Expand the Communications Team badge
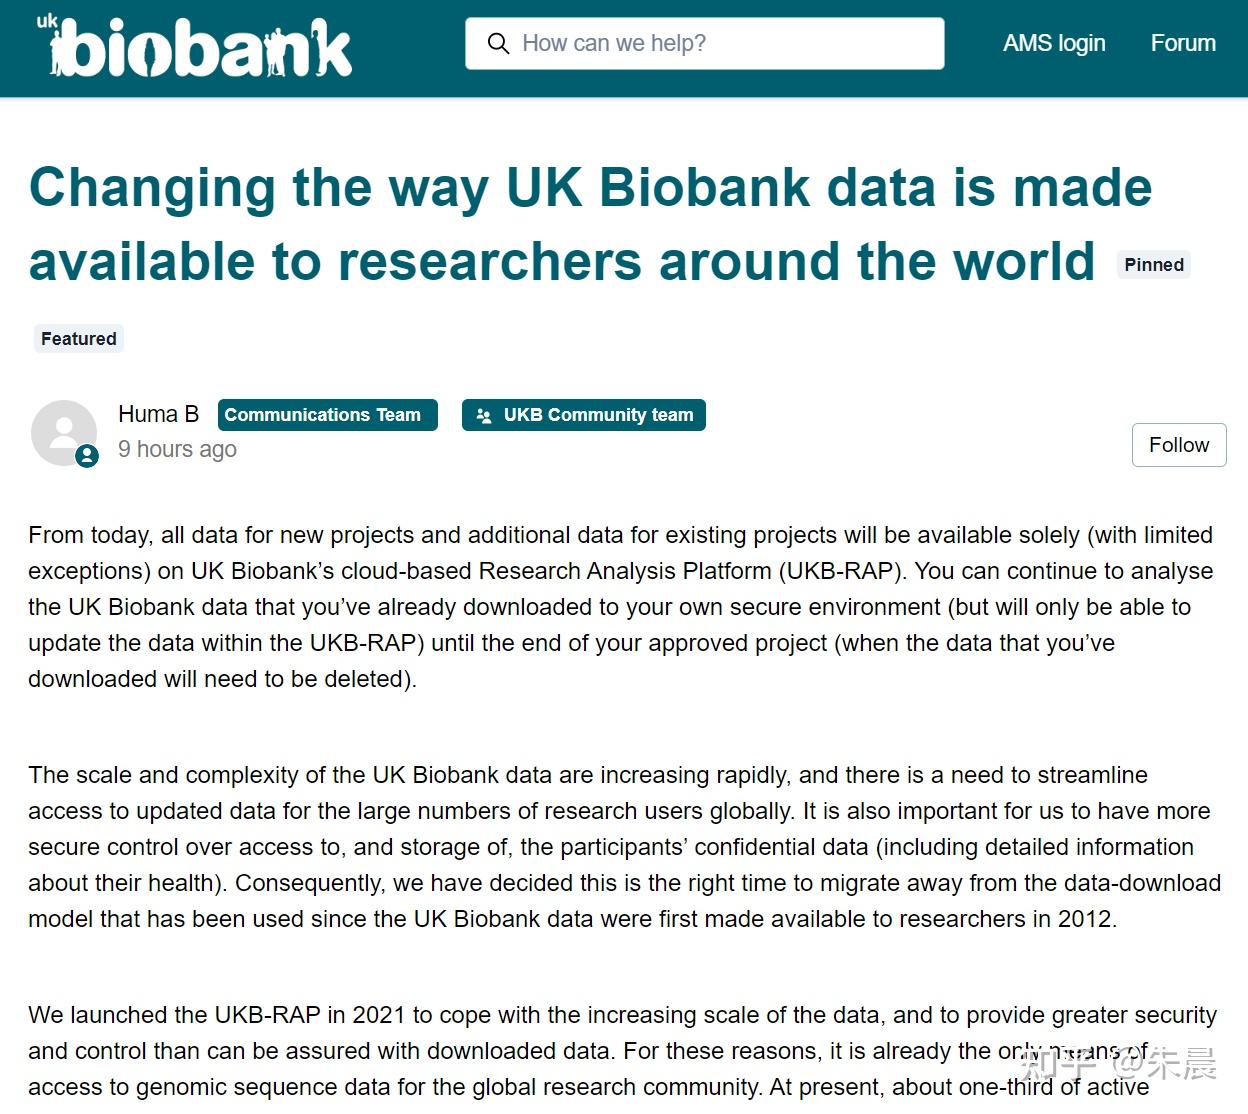This screenshot has width=1248, height=1114. 327,414
